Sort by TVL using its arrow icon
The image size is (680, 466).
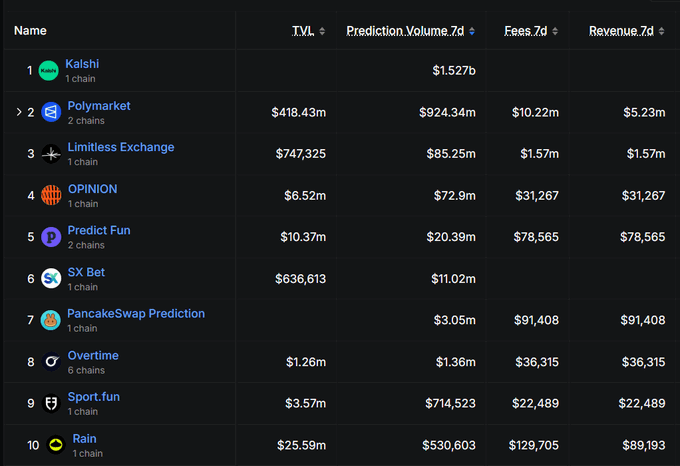322,31
